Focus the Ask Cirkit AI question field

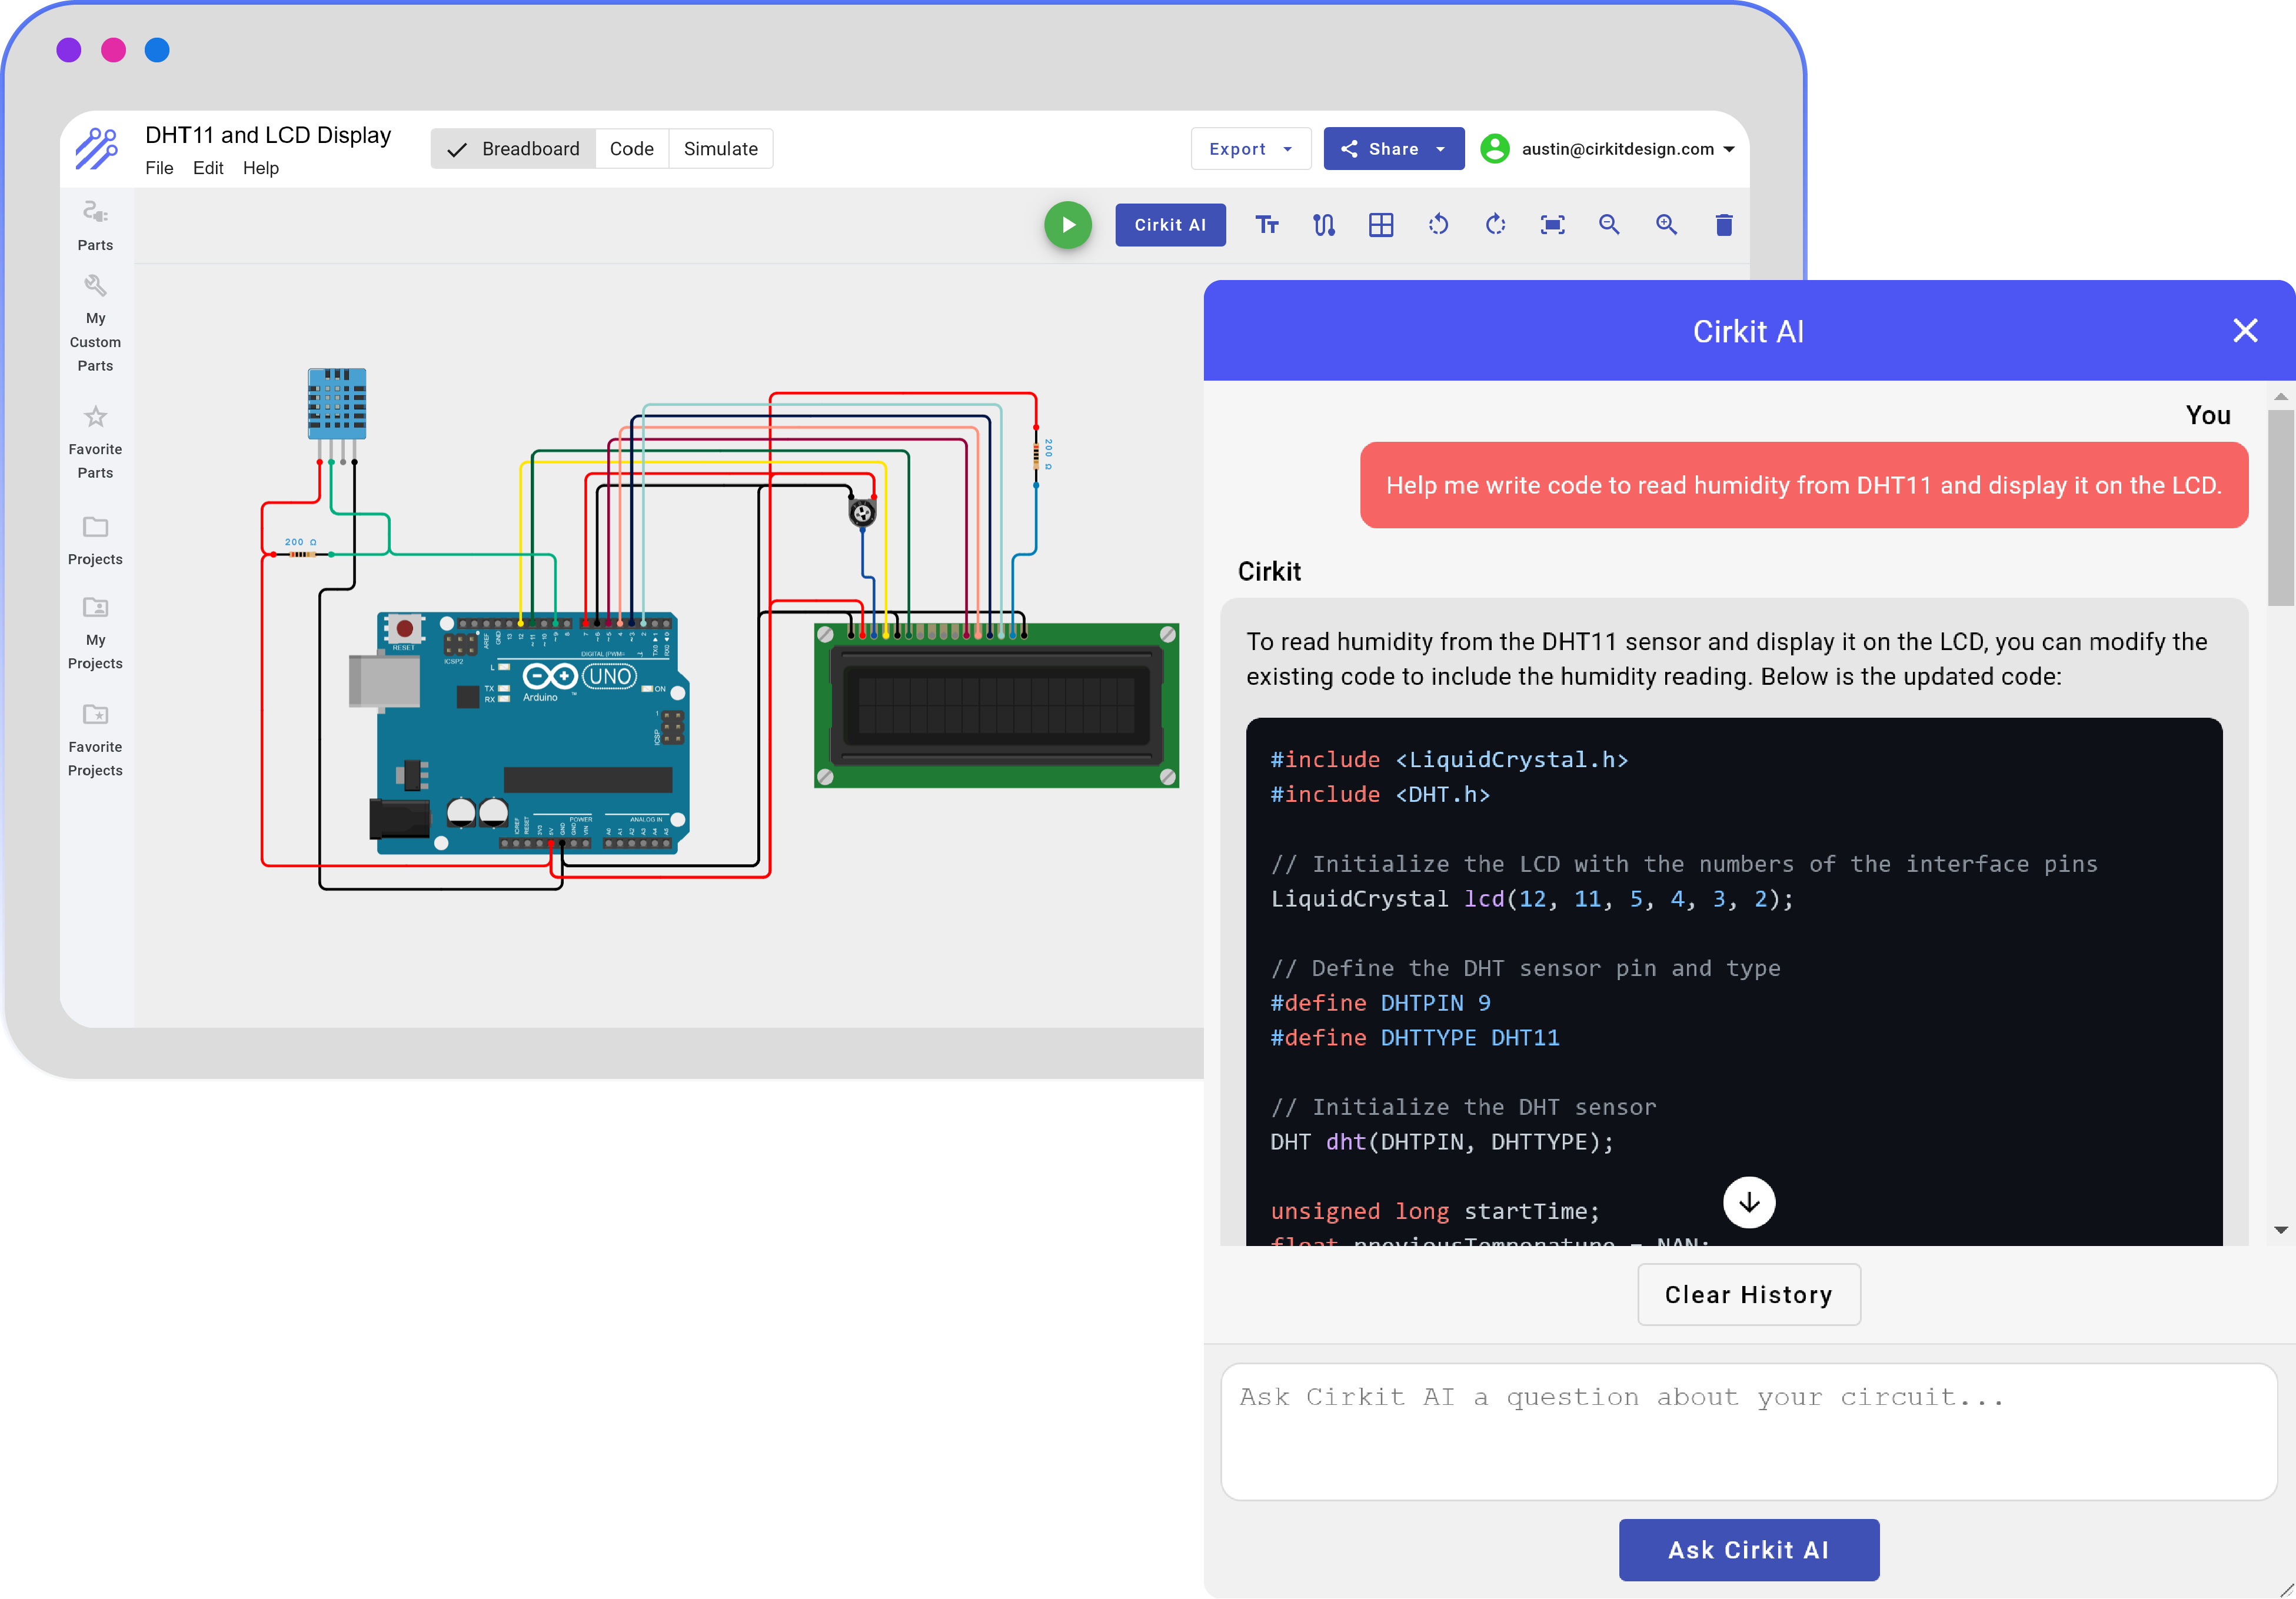click(x=1748, y=1432)
